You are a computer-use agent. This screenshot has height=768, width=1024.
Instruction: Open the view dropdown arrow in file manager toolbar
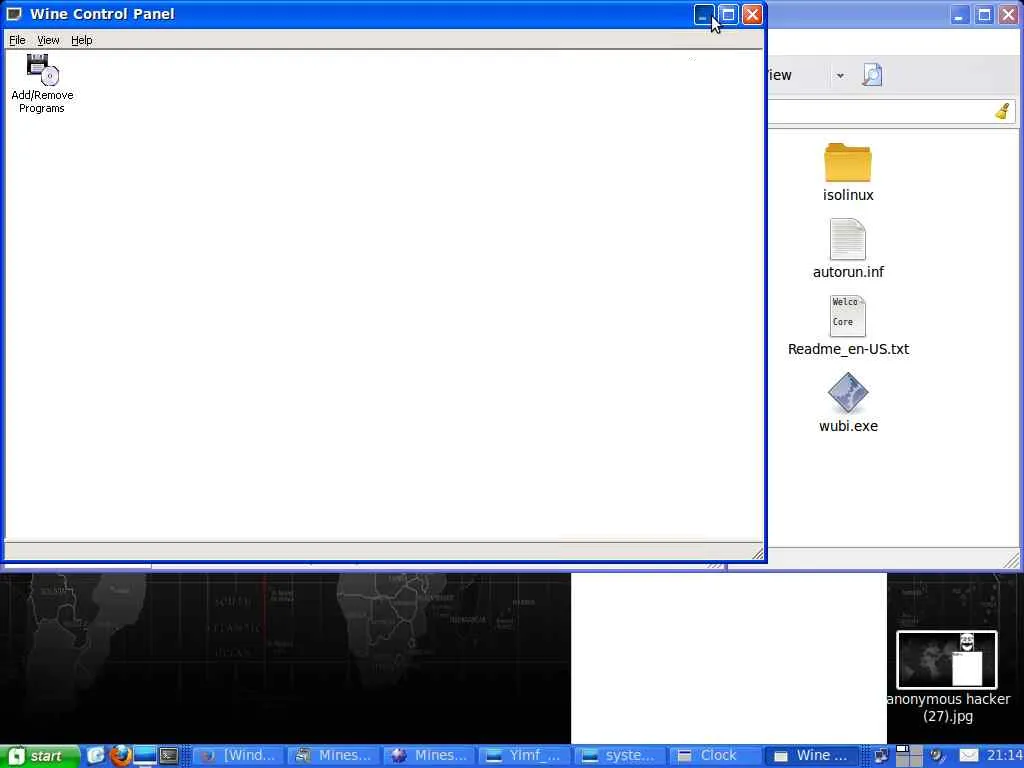(x=840, y=76)
